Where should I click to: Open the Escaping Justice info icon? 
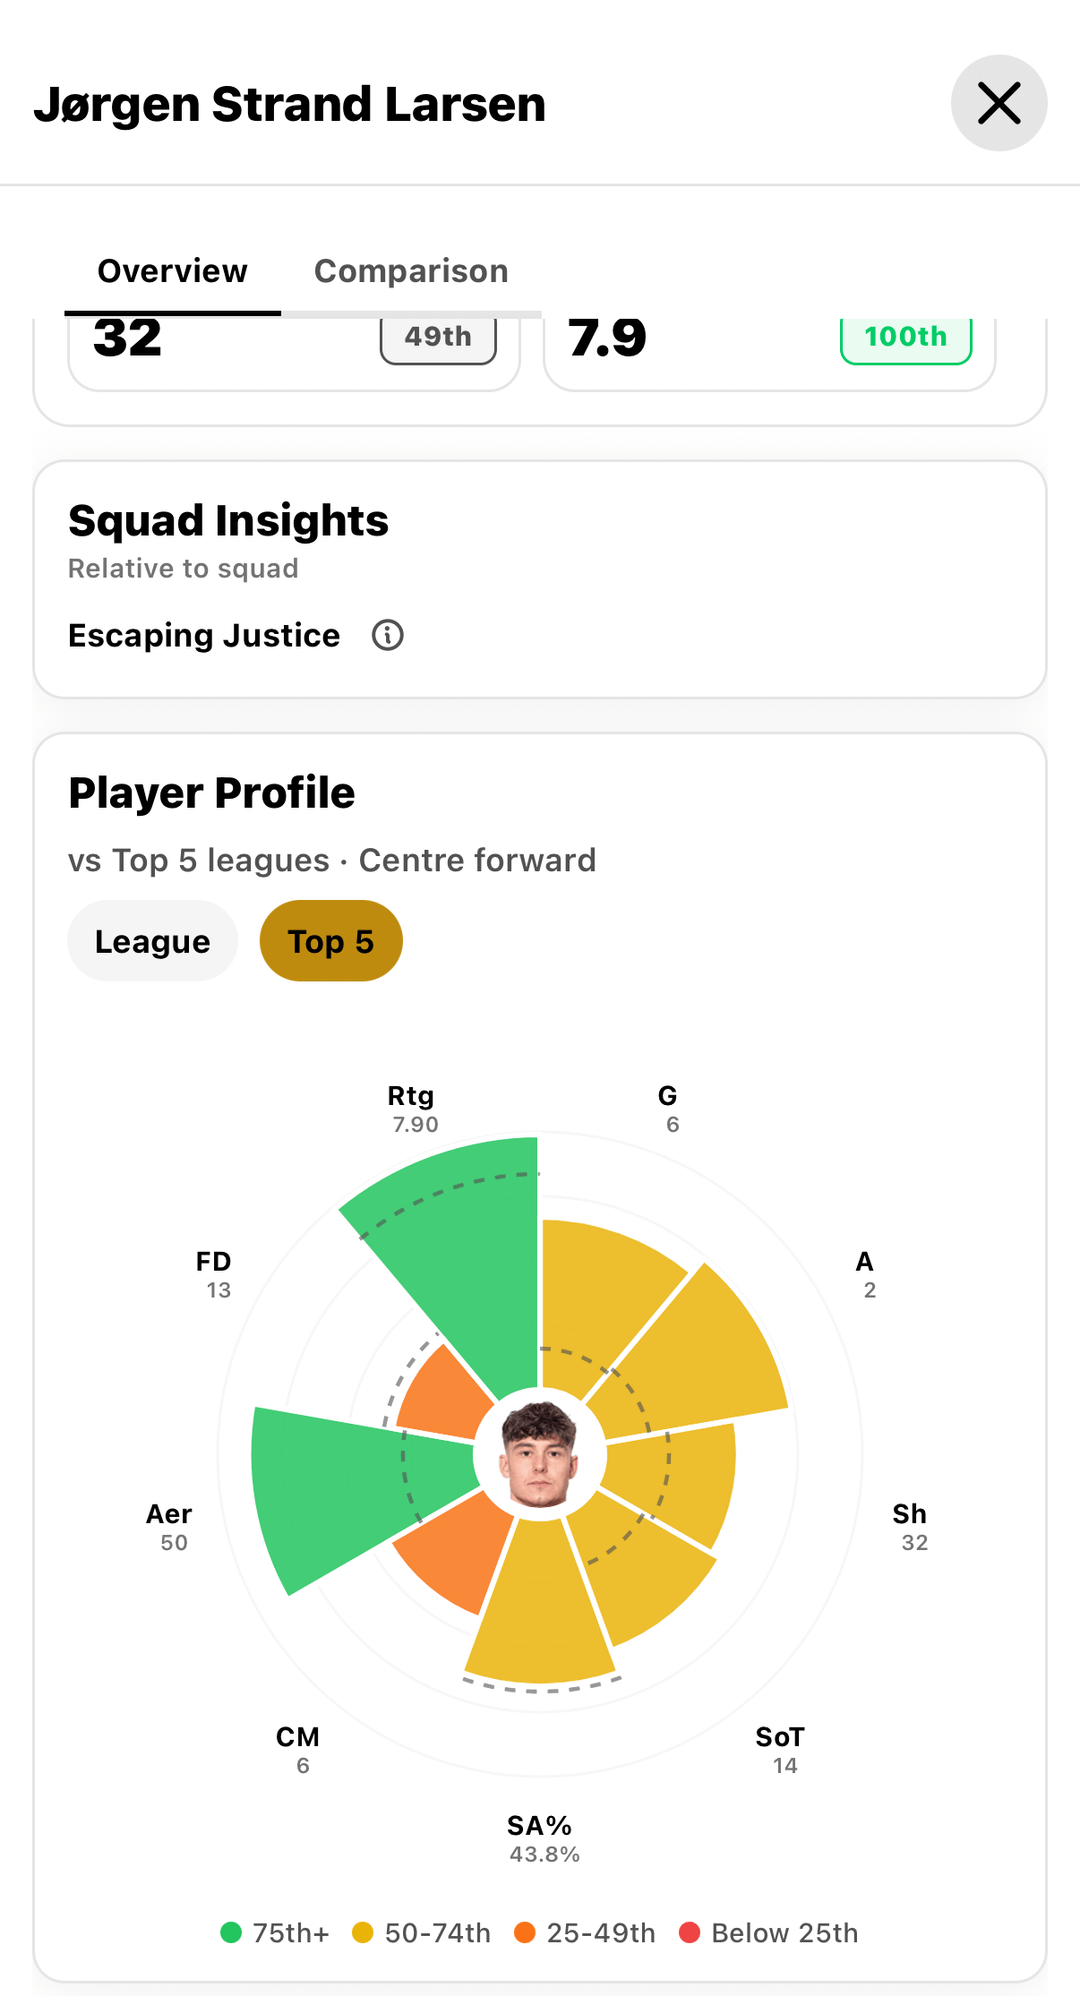[x=388, y=635]
